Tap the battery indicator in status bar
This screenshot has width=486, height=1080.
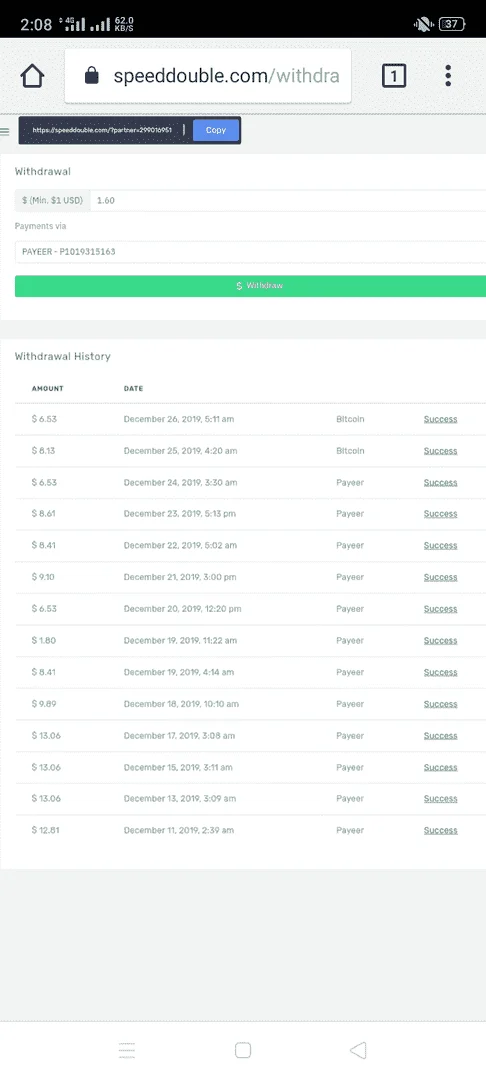click(x=452, y=25)
